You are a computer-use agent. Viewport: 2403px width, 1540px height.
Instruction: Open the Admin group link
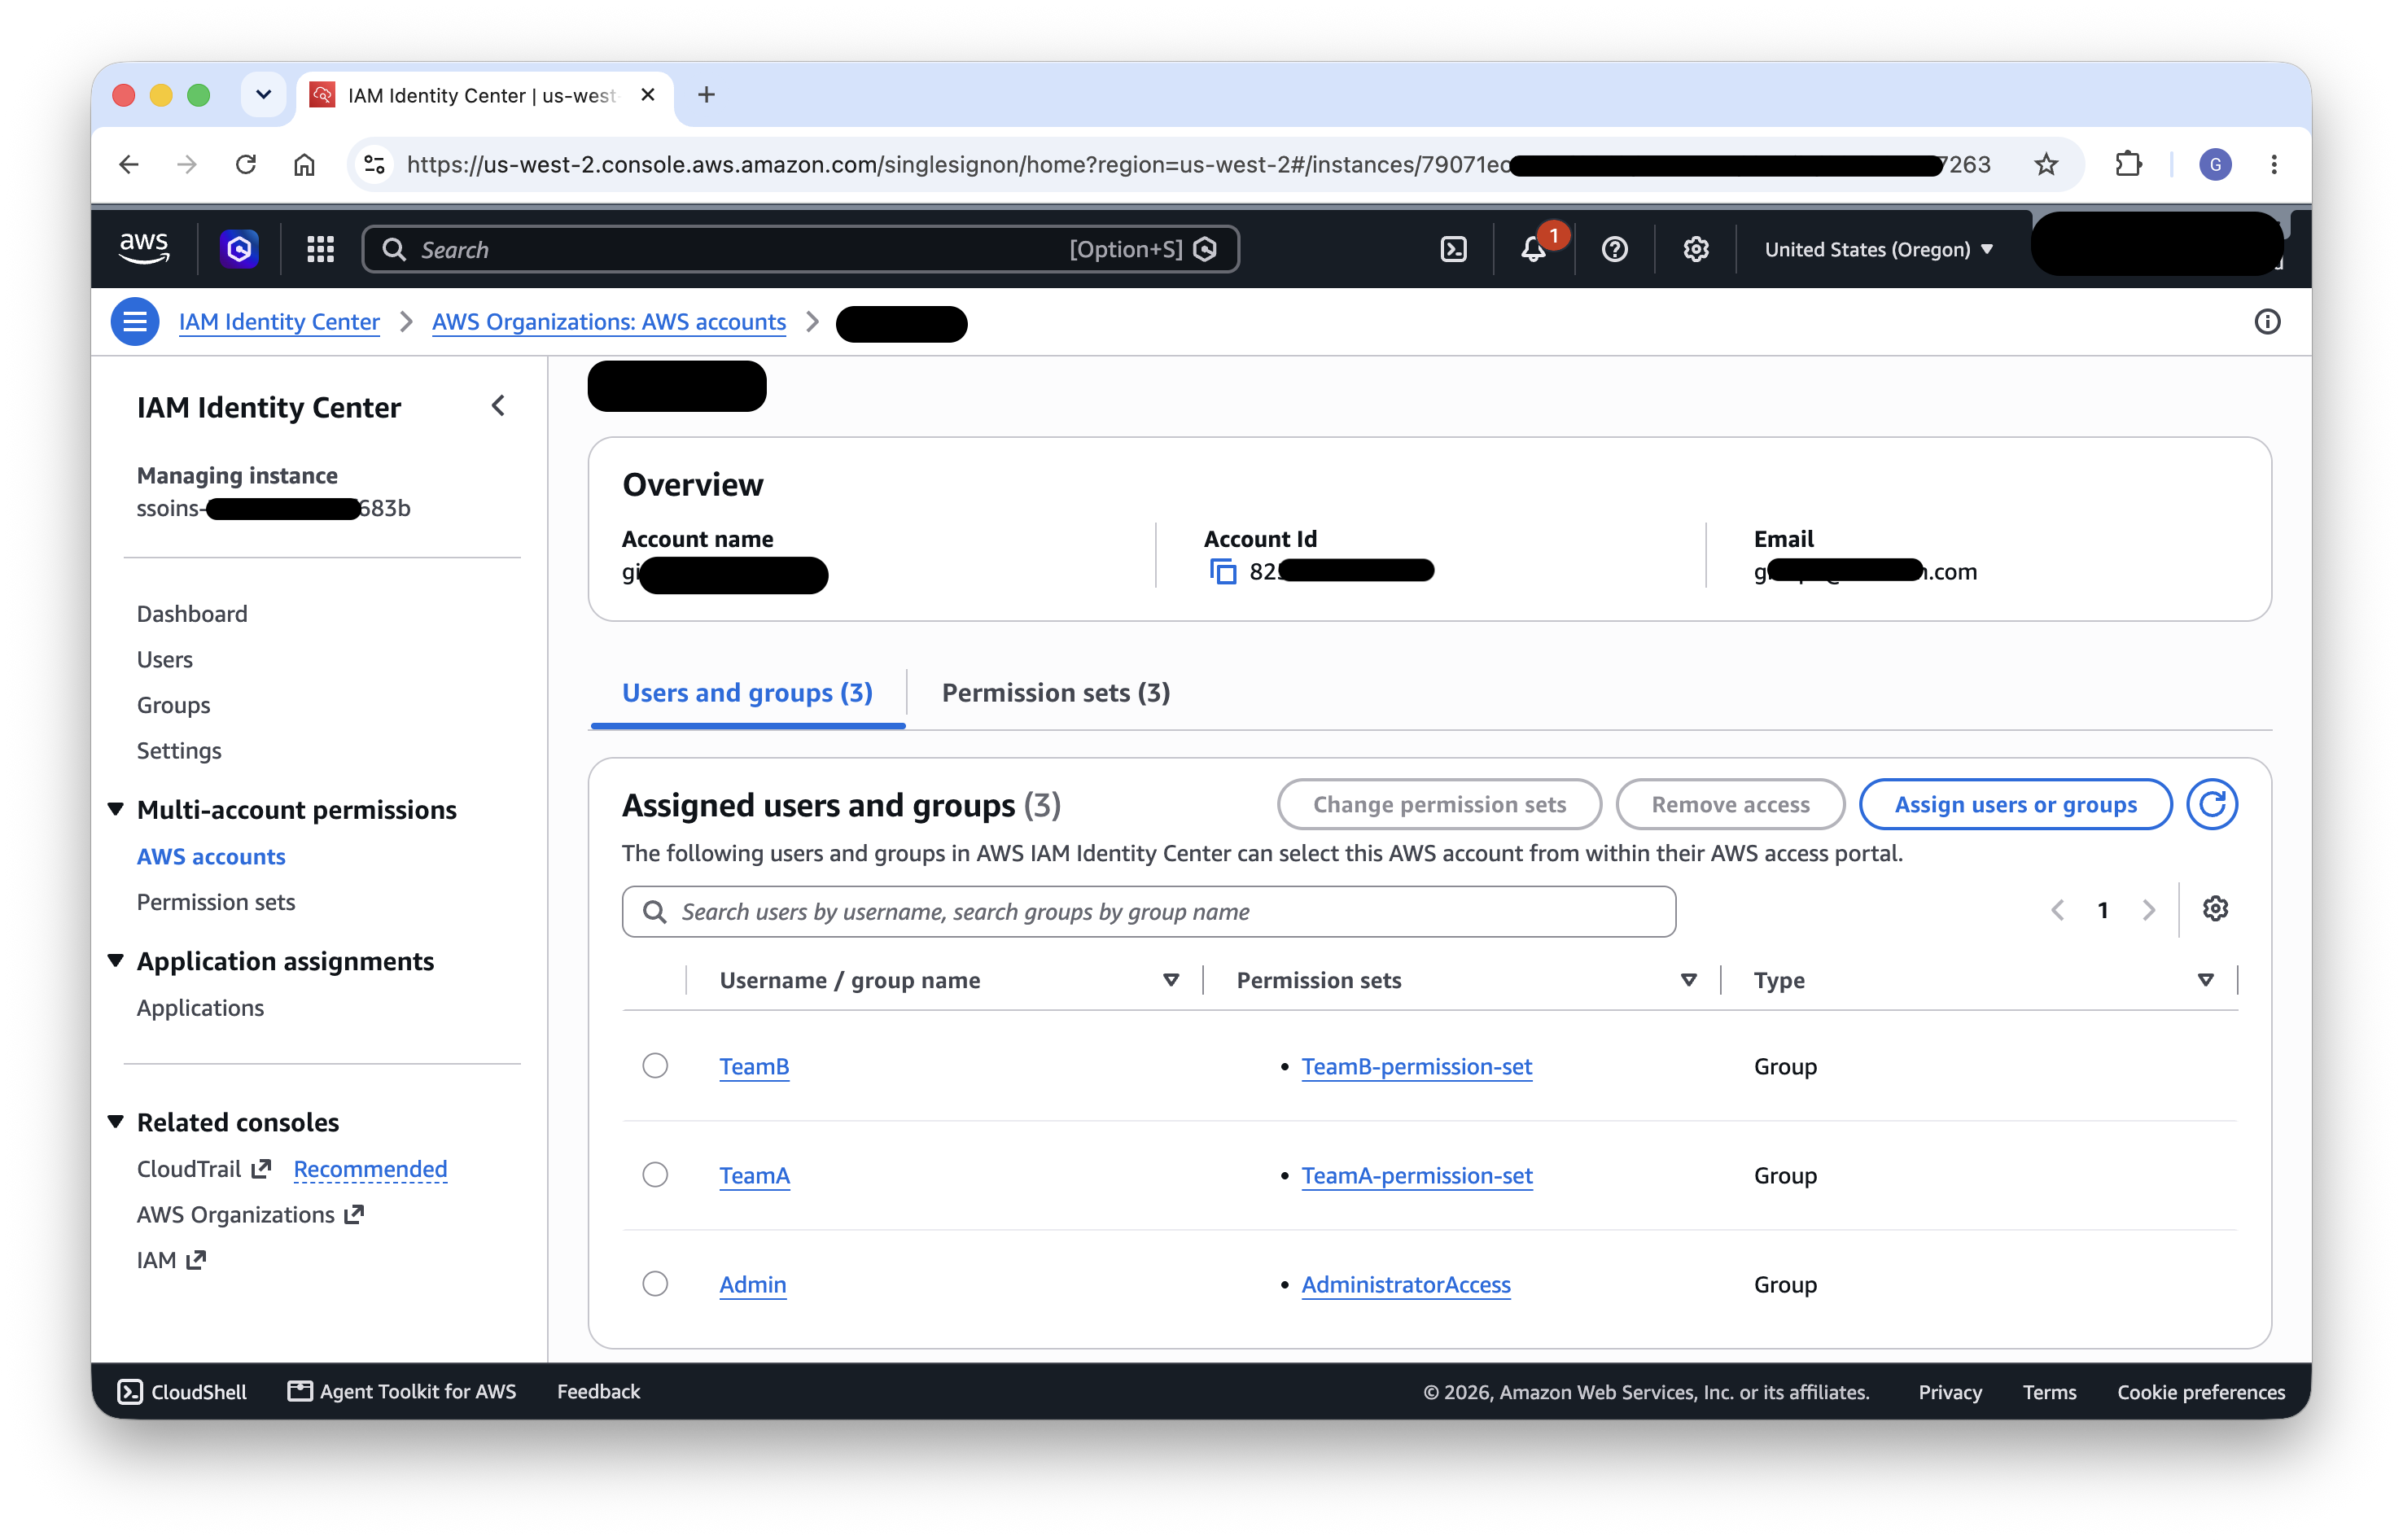(x=752, y=1285)
